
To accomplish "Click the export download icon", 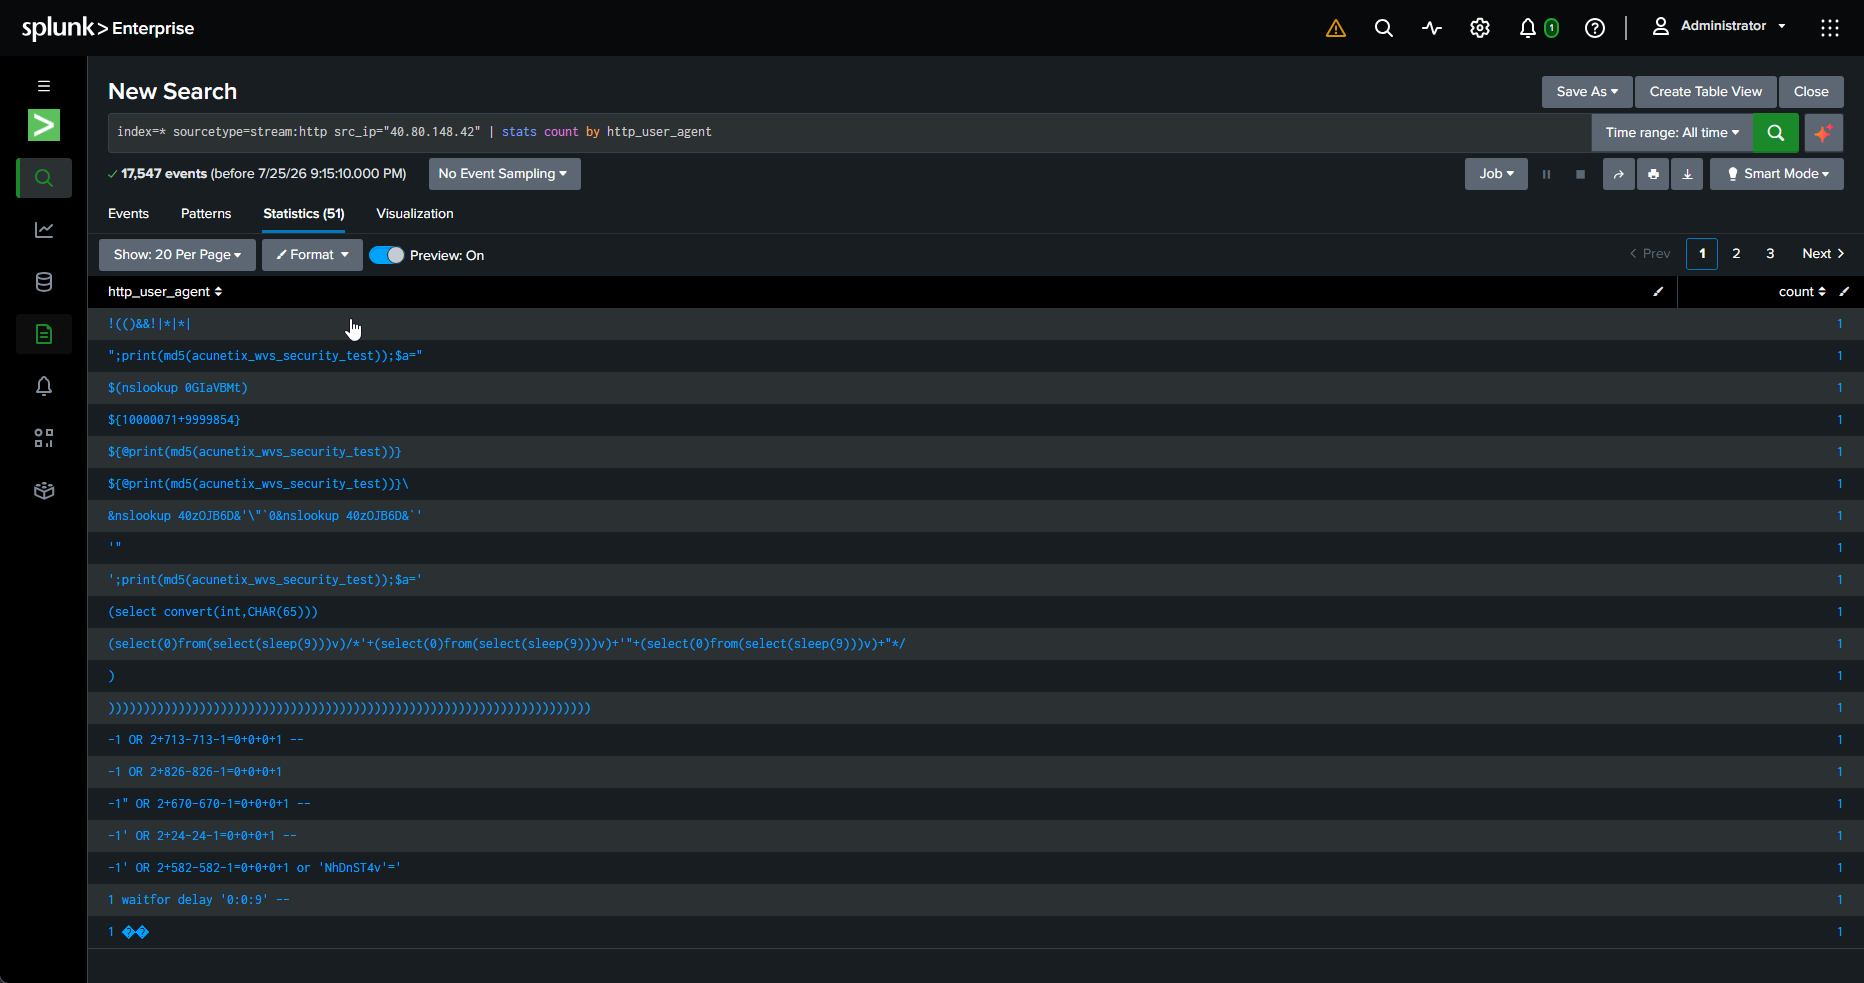I will click(x=1687, y=174).
